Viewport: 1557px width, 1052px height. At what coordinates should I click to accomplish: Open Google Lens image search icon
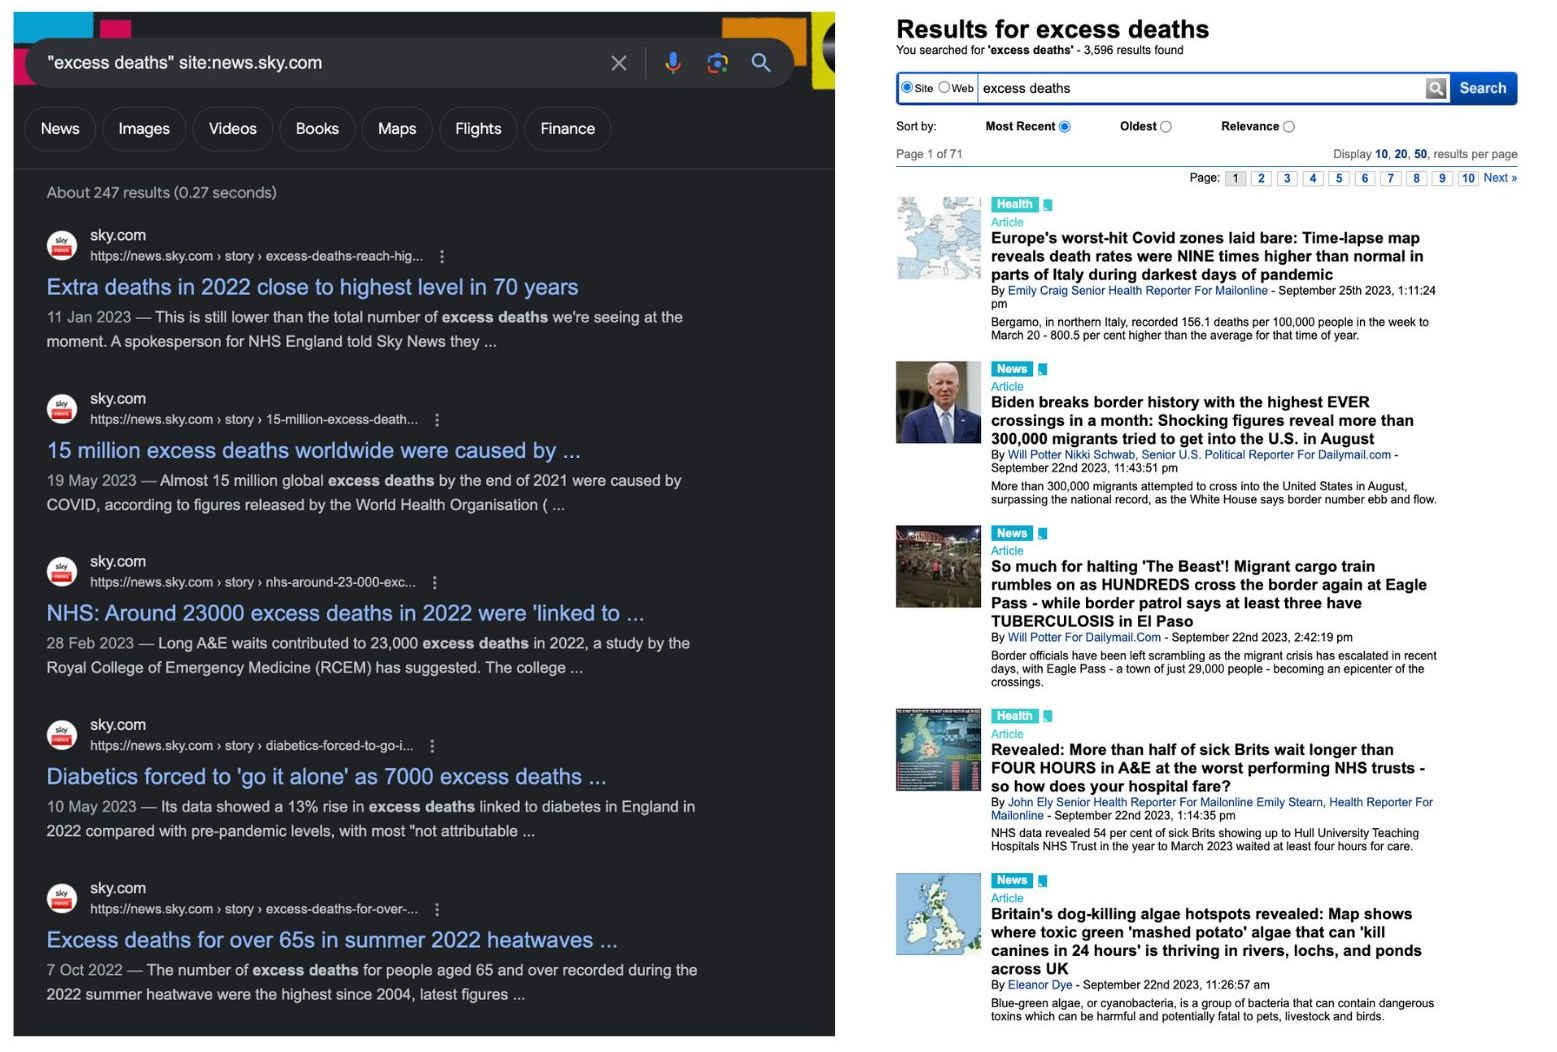pyautogui.click(x=717, y=63)
